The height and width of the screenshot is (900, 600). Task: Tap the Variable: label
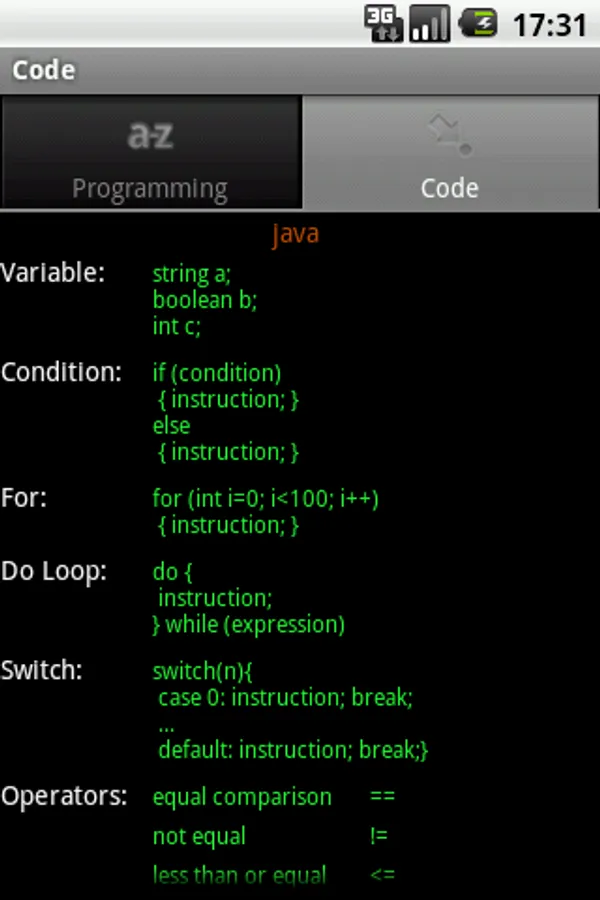[53, 273]
